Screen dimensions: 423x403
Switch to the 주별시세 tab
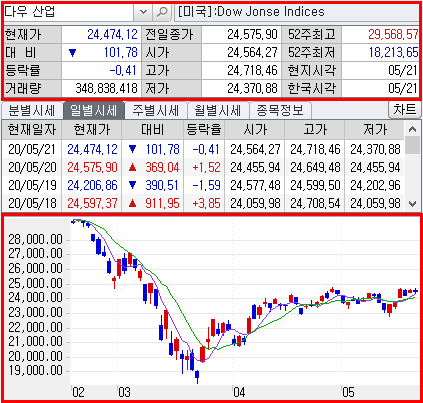click(156, 110)
